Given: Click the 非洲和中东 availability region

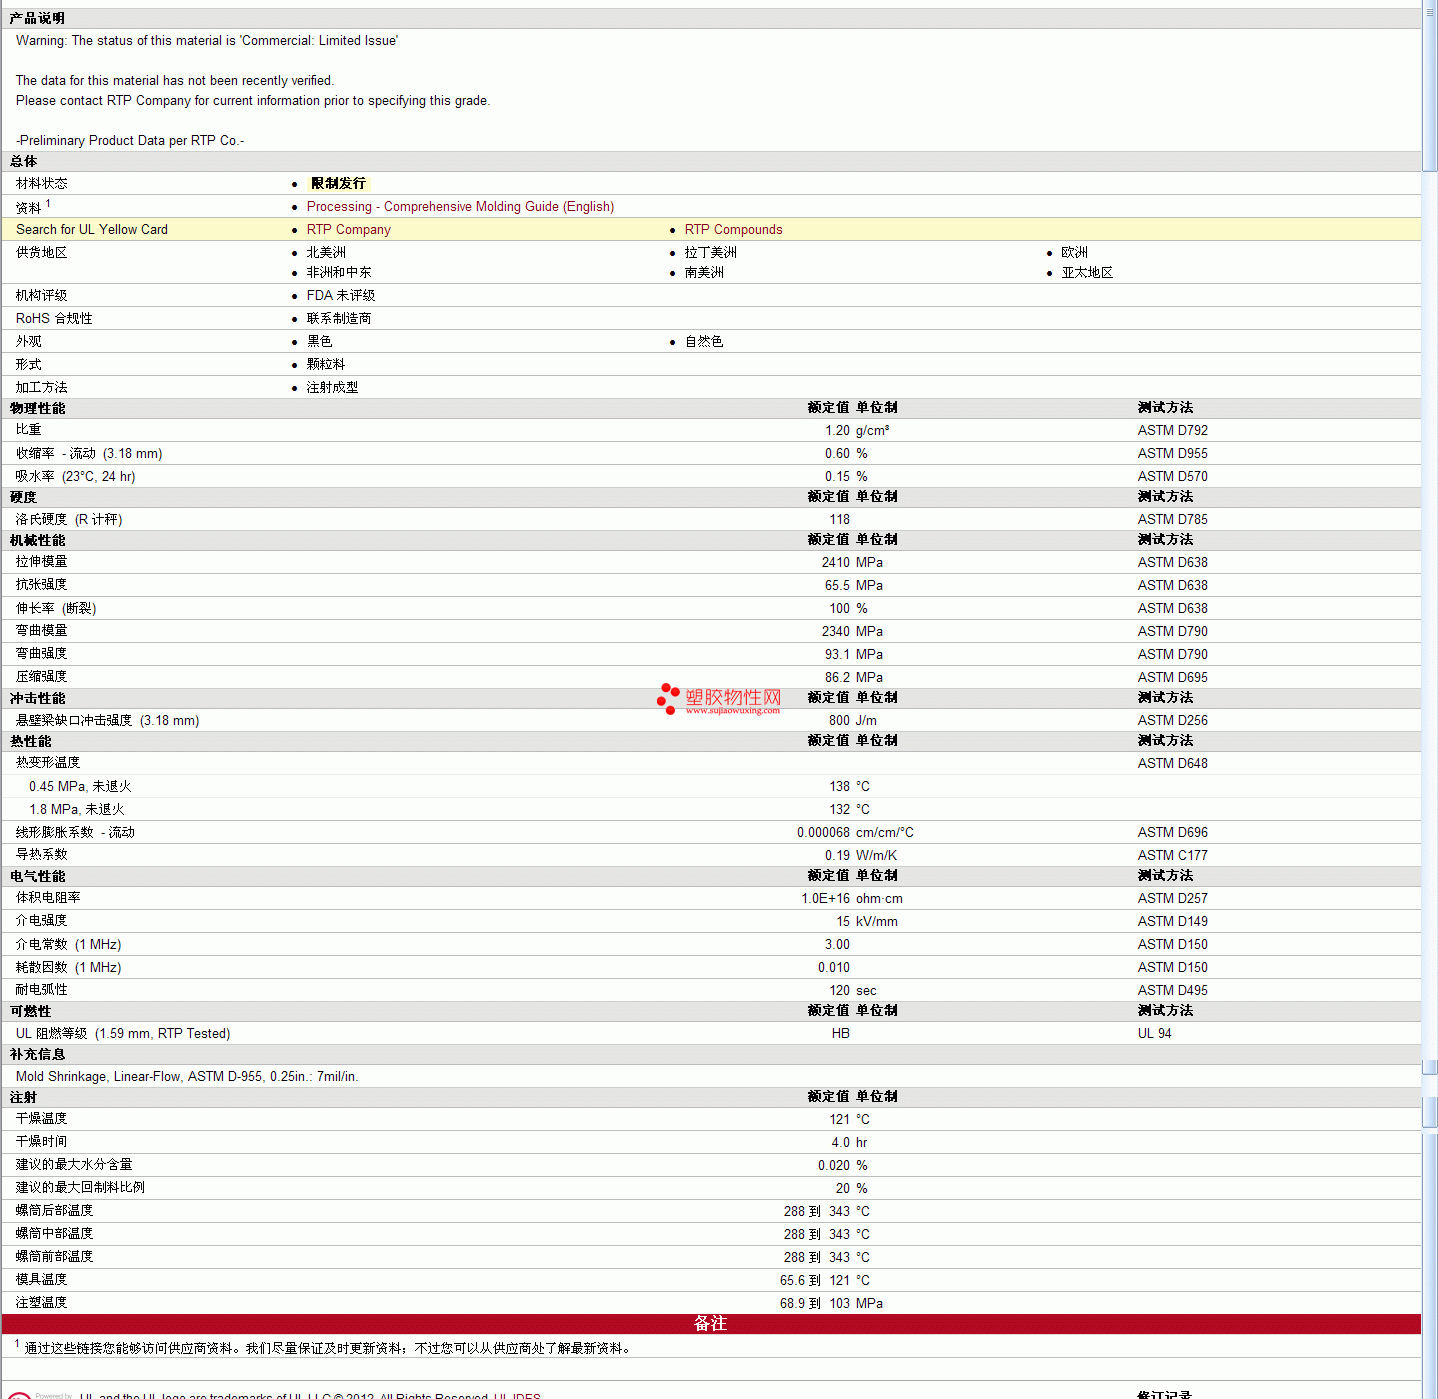Looking at the screenshot, I should pos(339,273).
